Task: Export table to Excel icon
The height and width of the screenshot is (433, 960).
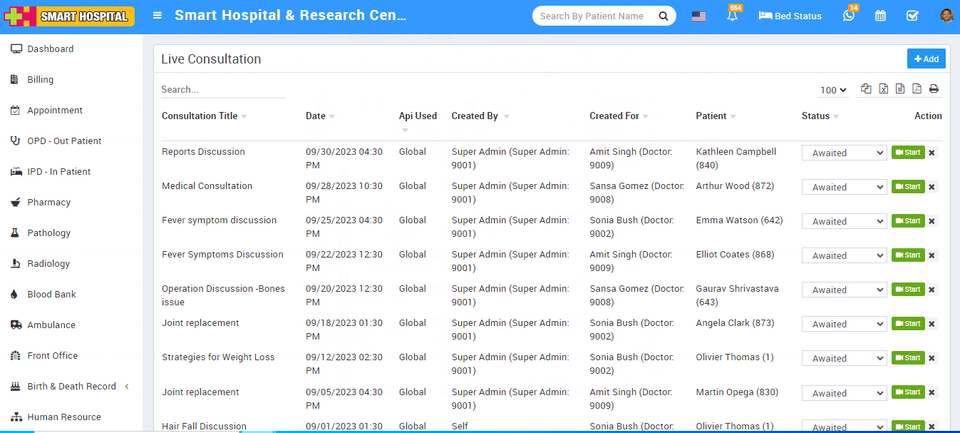Action: pos(884,89)
